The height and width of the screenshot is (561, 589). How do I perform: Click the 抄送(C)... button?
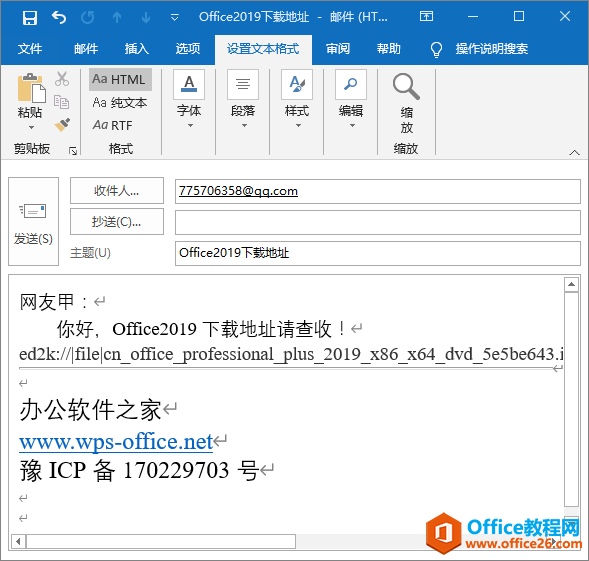coord(117,222)
